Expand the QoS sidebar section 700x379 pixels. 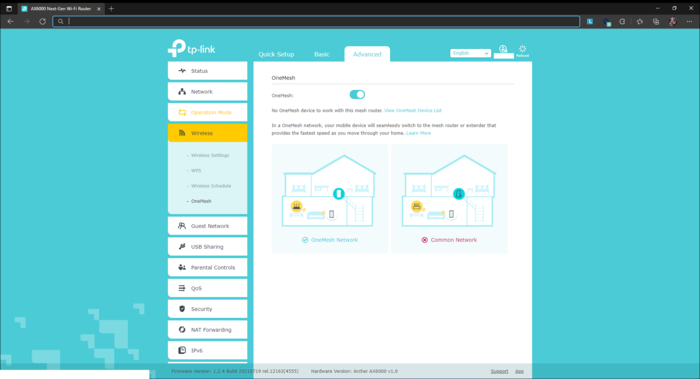208,288
